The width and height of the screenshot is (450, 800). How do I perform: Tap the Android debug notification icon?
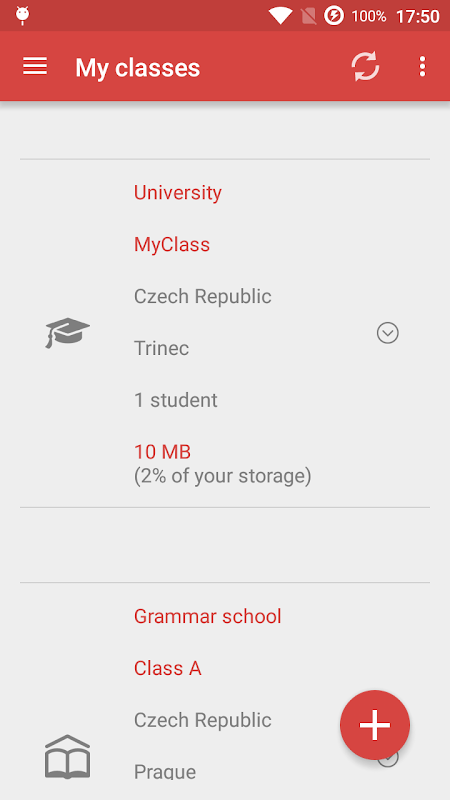(22, 16)
